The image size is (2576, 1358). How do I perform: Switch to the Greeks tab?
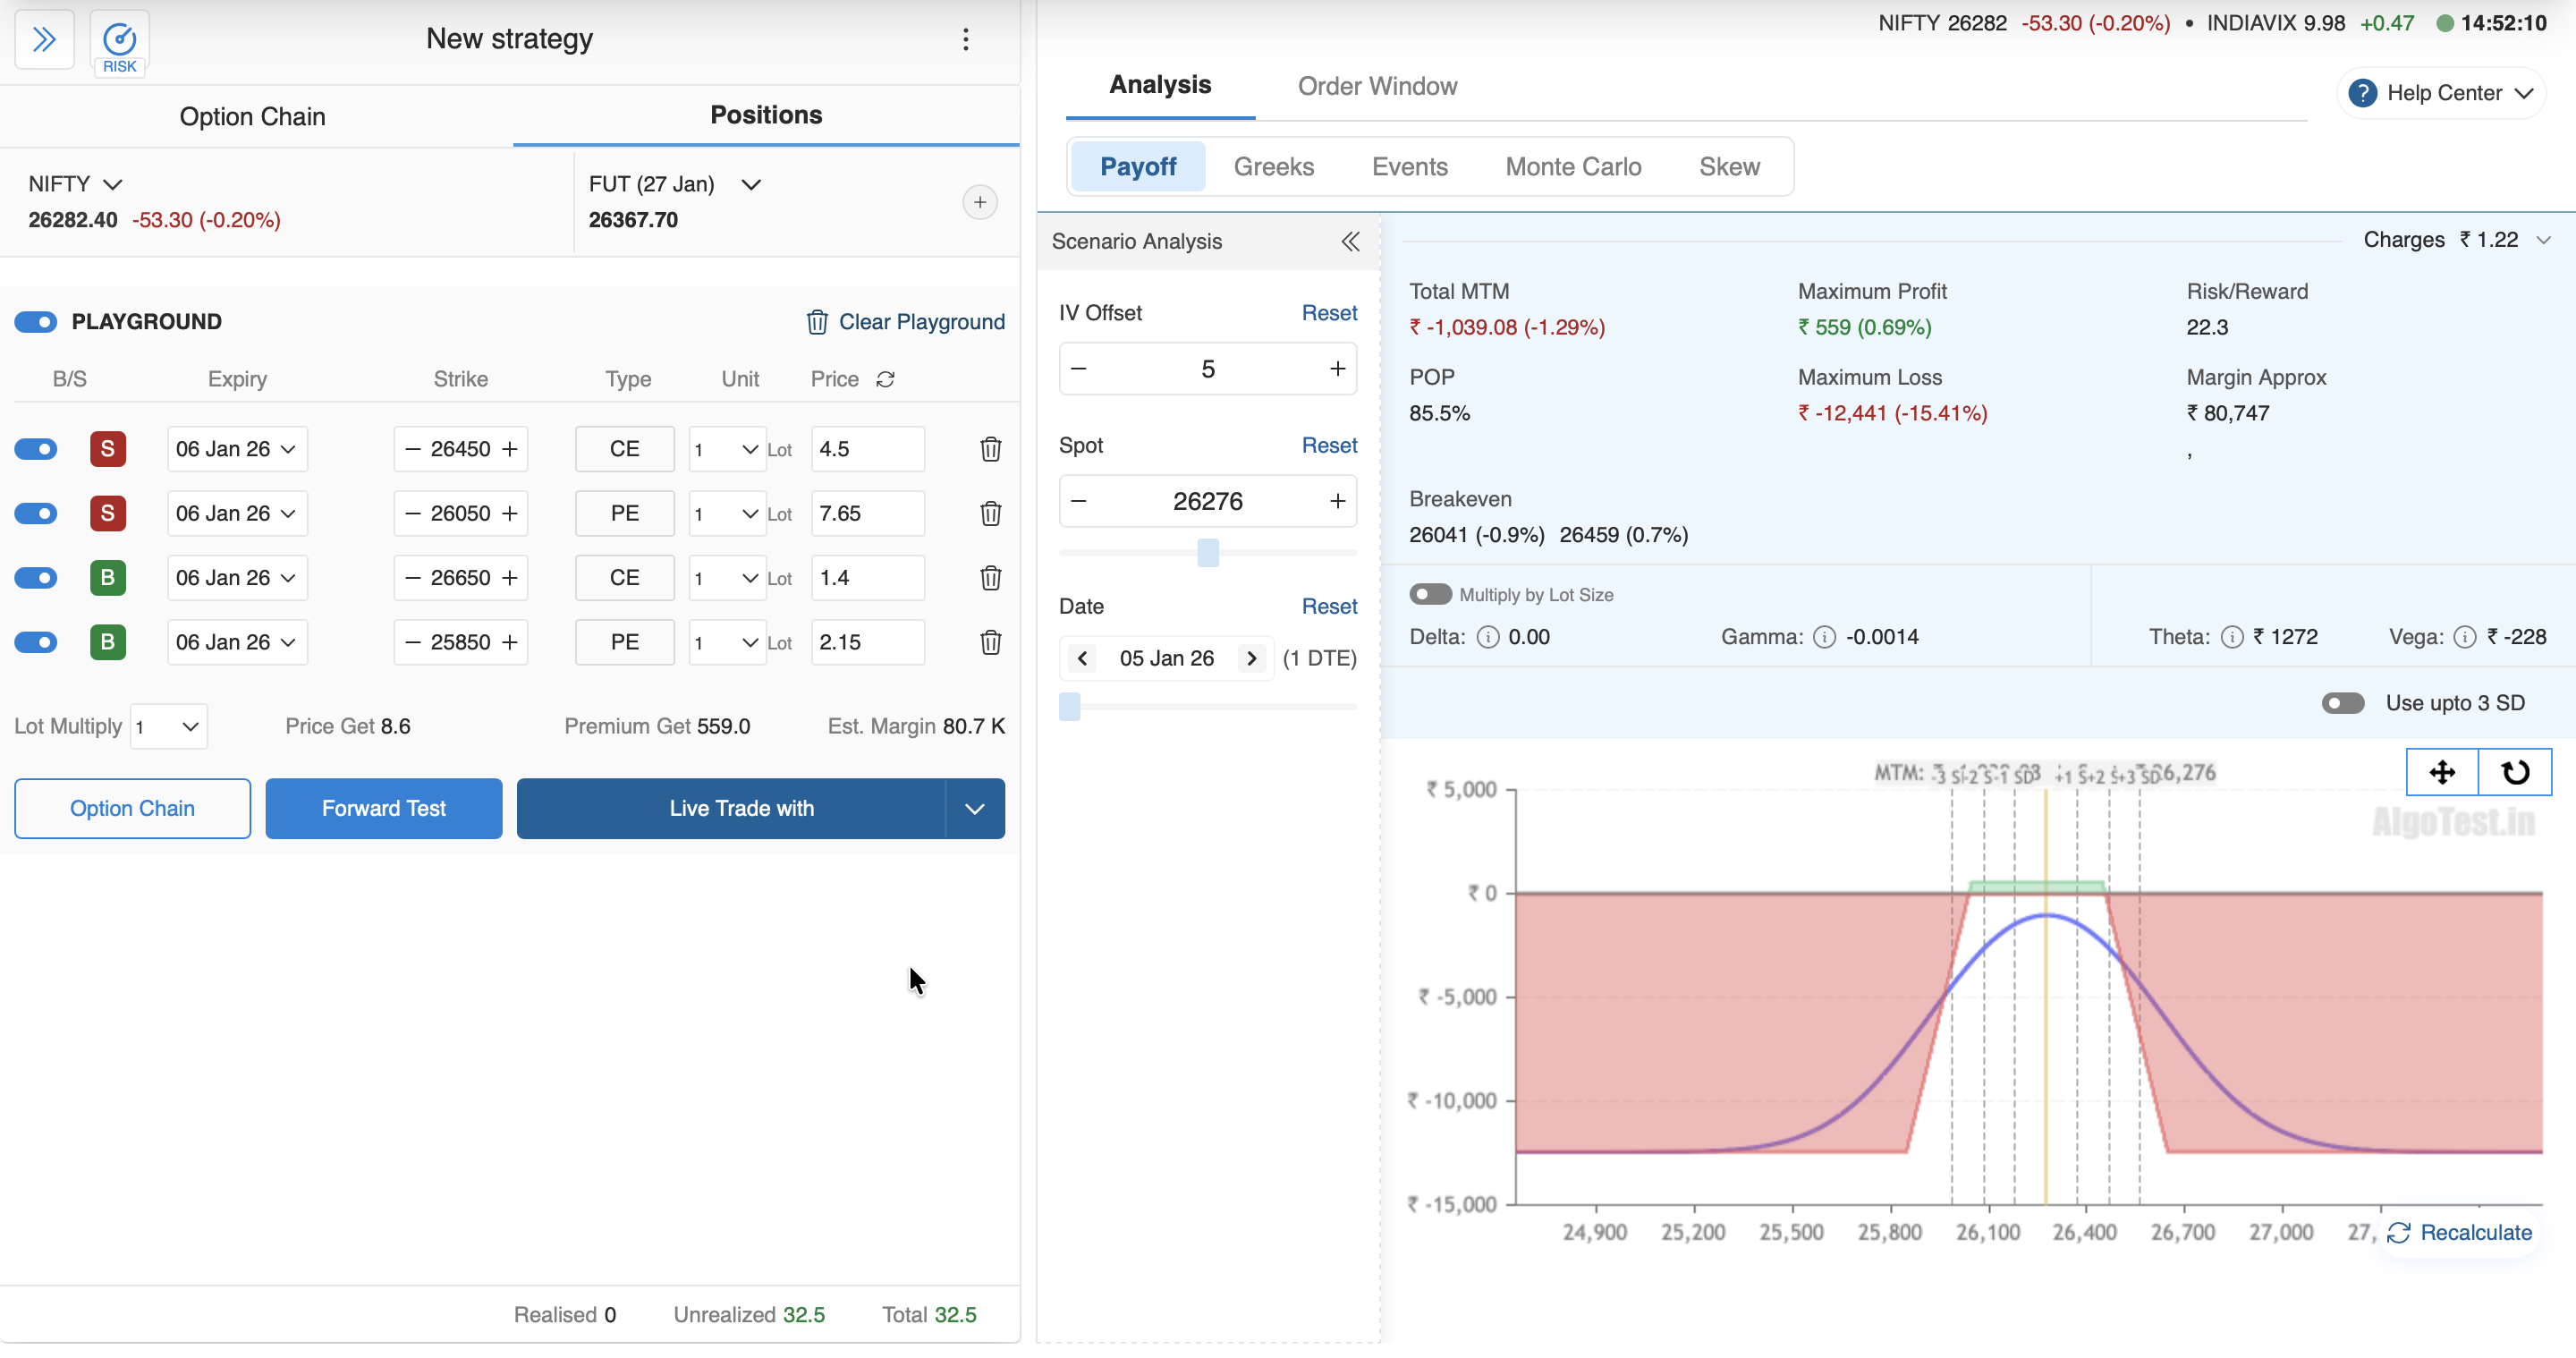point(1273,166)
